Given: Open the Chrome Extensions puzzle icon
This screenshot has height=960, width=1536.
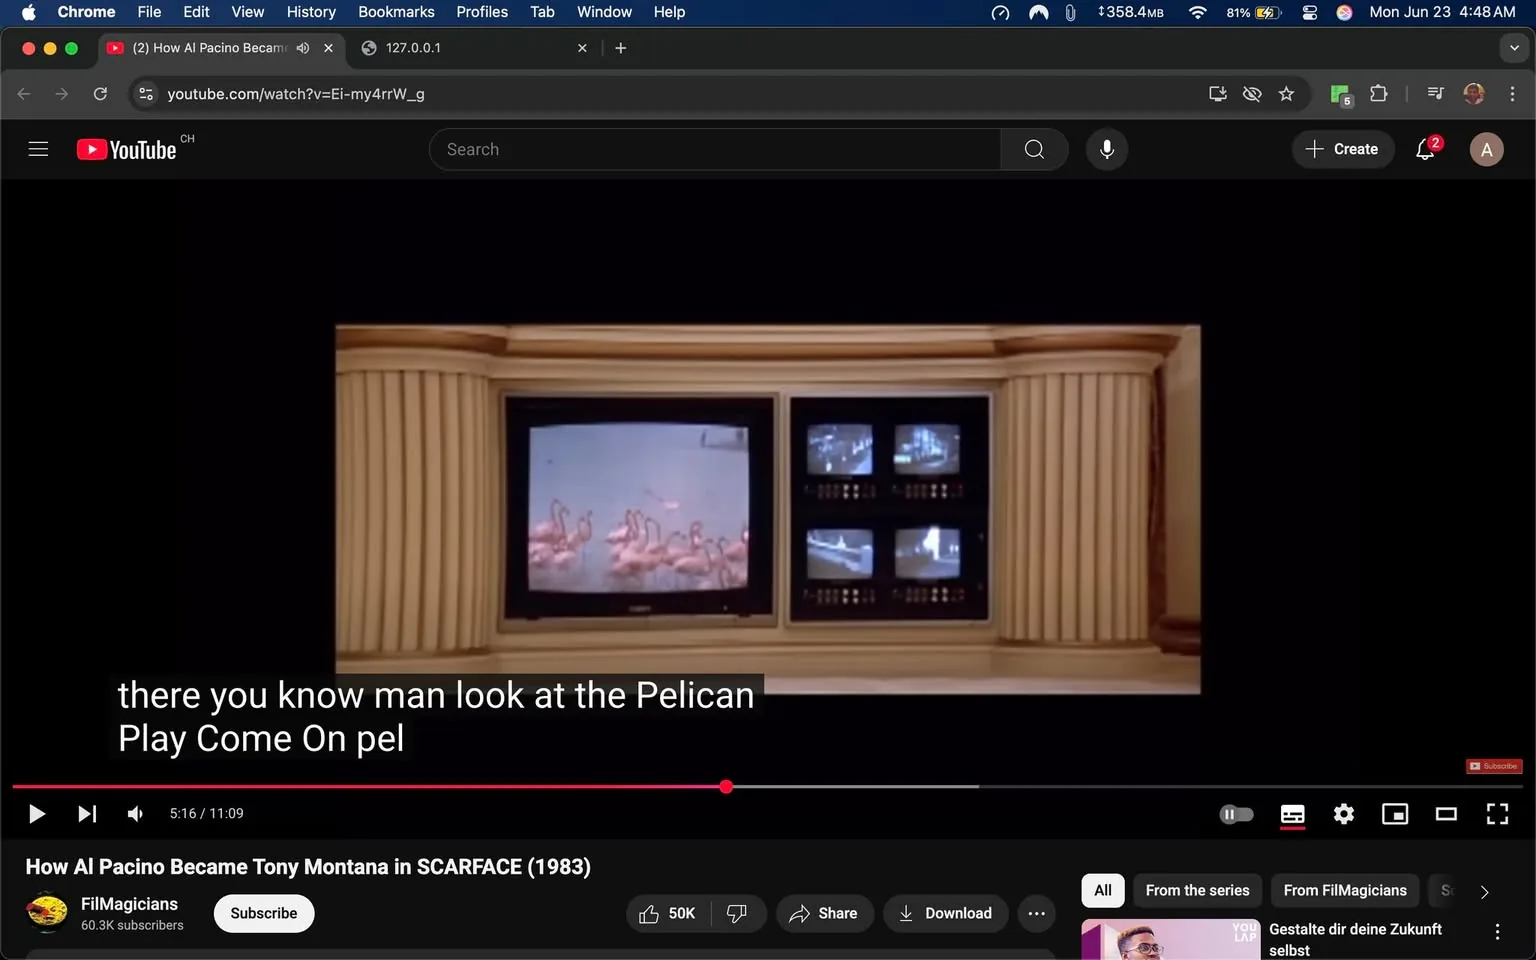Looking at the screenshot, I should 1377,93.
